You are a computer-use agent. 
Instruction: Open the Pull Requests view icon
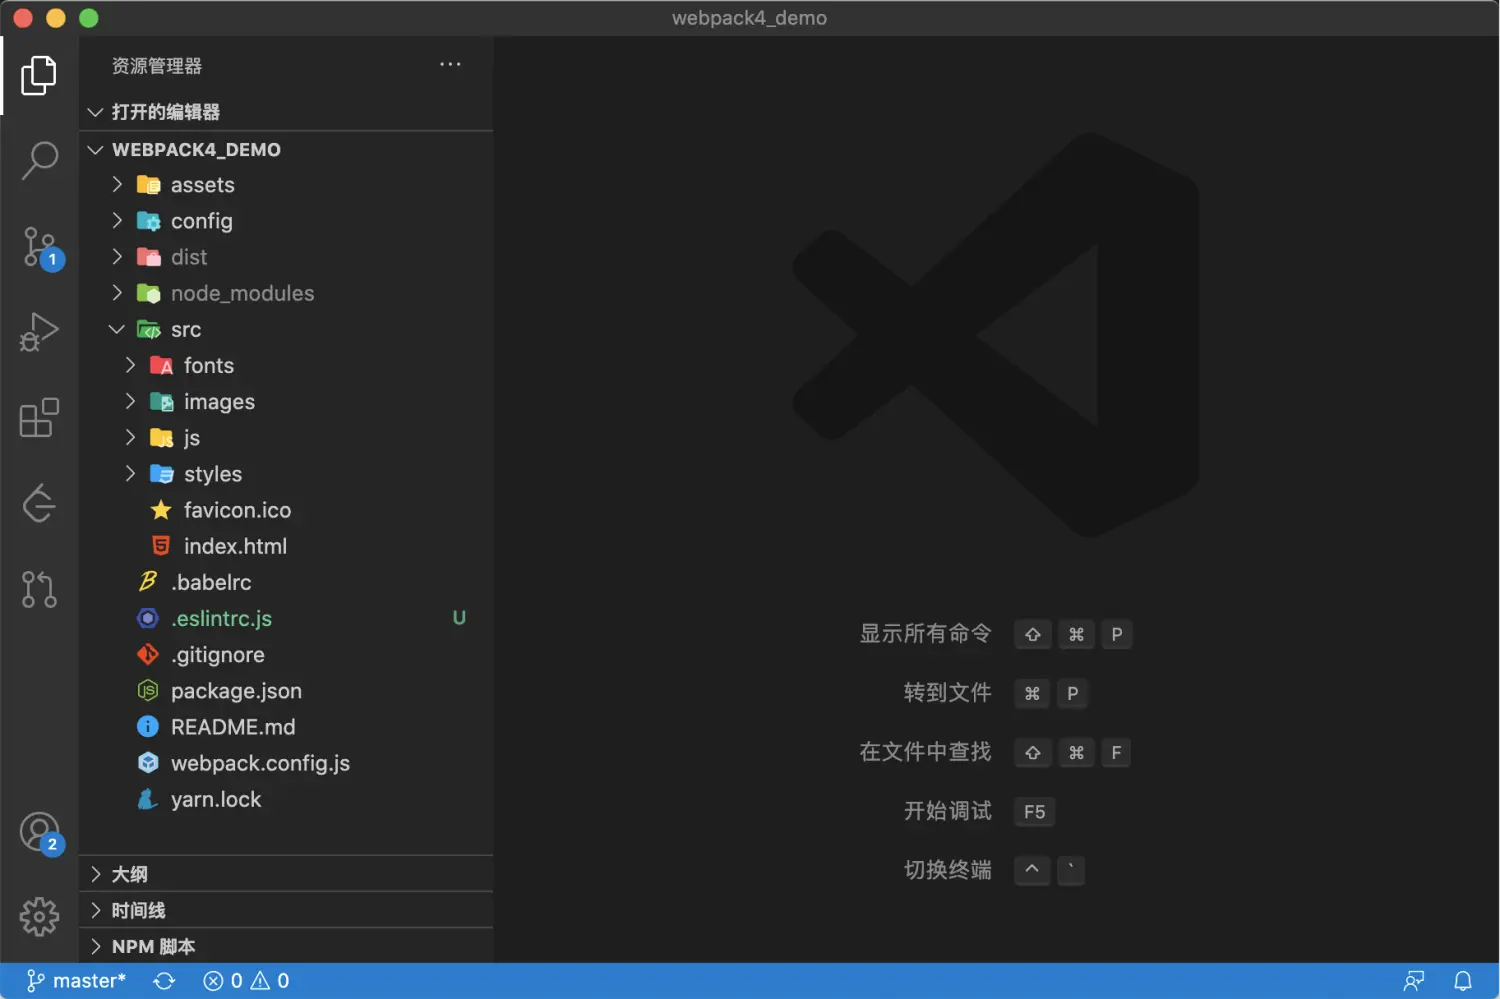click(x=39, y=589)
